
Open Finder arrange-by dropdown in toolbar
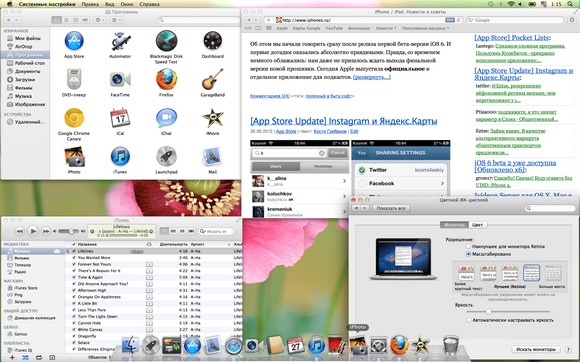pyautogui.click(x=117, y=20)
